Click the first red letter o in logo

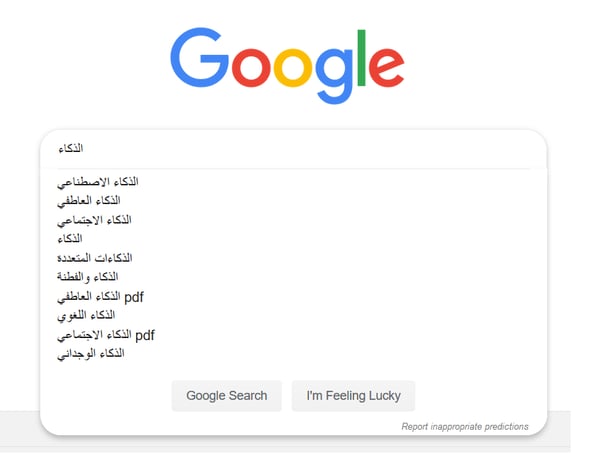pos(251,68)
